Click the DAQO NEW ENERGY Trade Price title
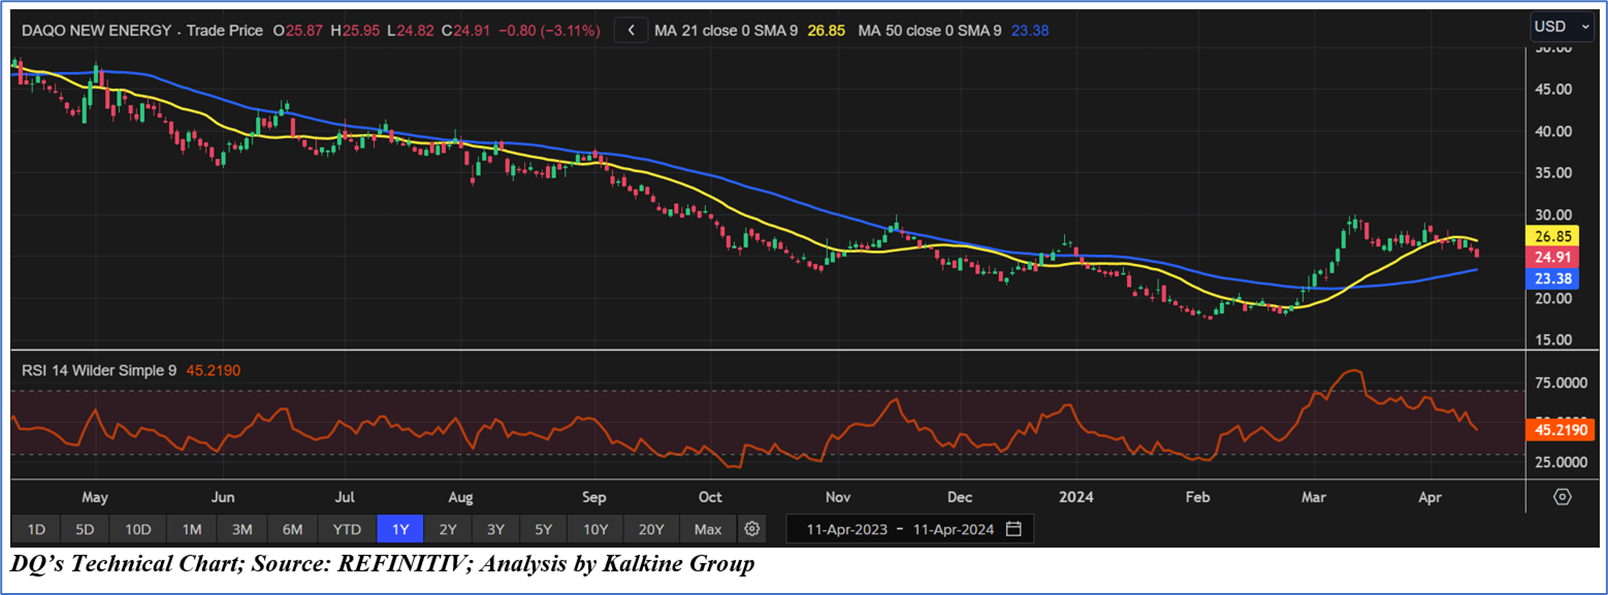This screenshot has height=595, width=1608. tap(142, 30)
